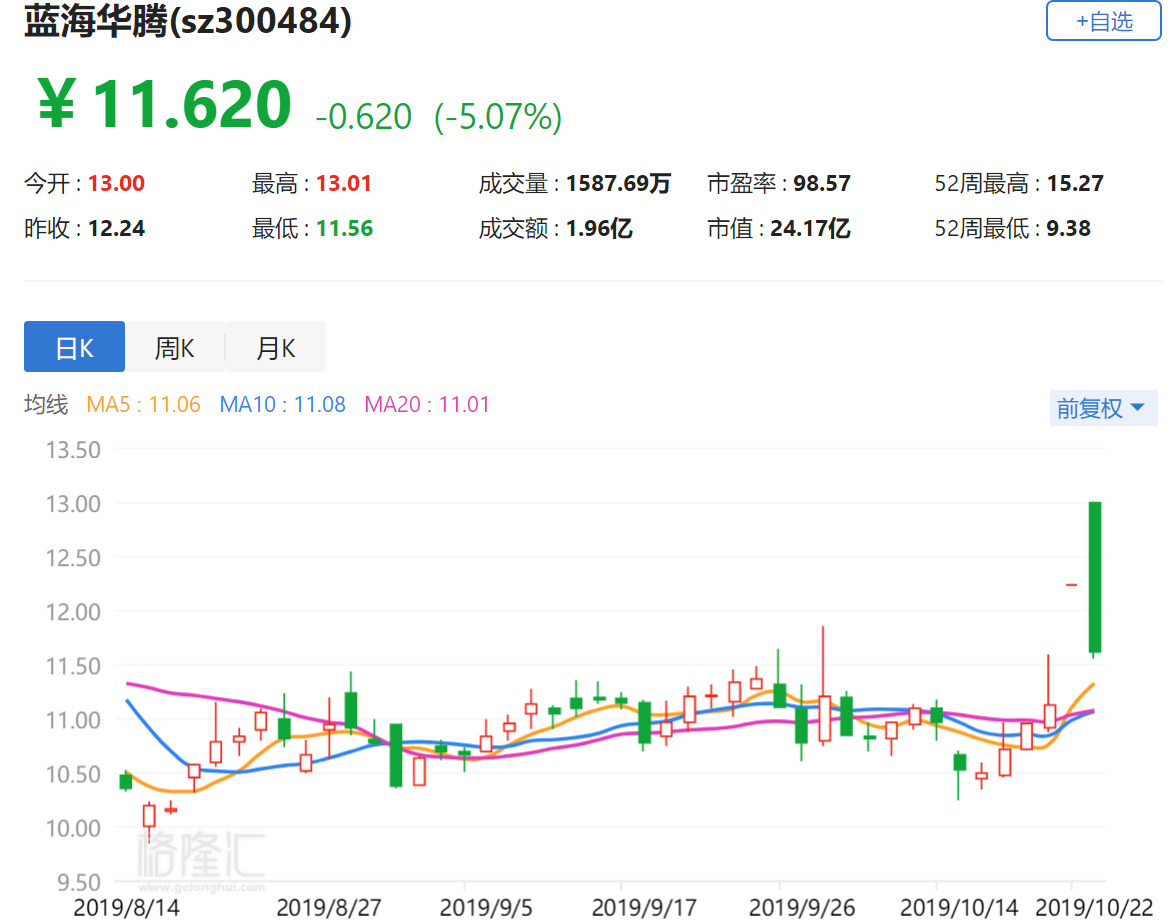
Task: Click 最高 value 13.01
Action: coord(343,183)
